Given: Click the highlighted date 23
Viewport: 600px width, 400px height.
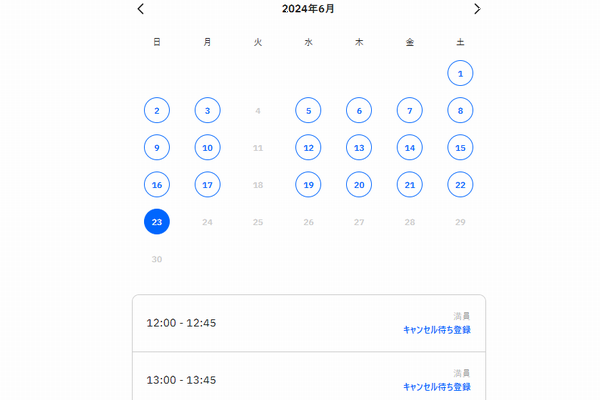Looking at the screenshot, I should point(157,222).
